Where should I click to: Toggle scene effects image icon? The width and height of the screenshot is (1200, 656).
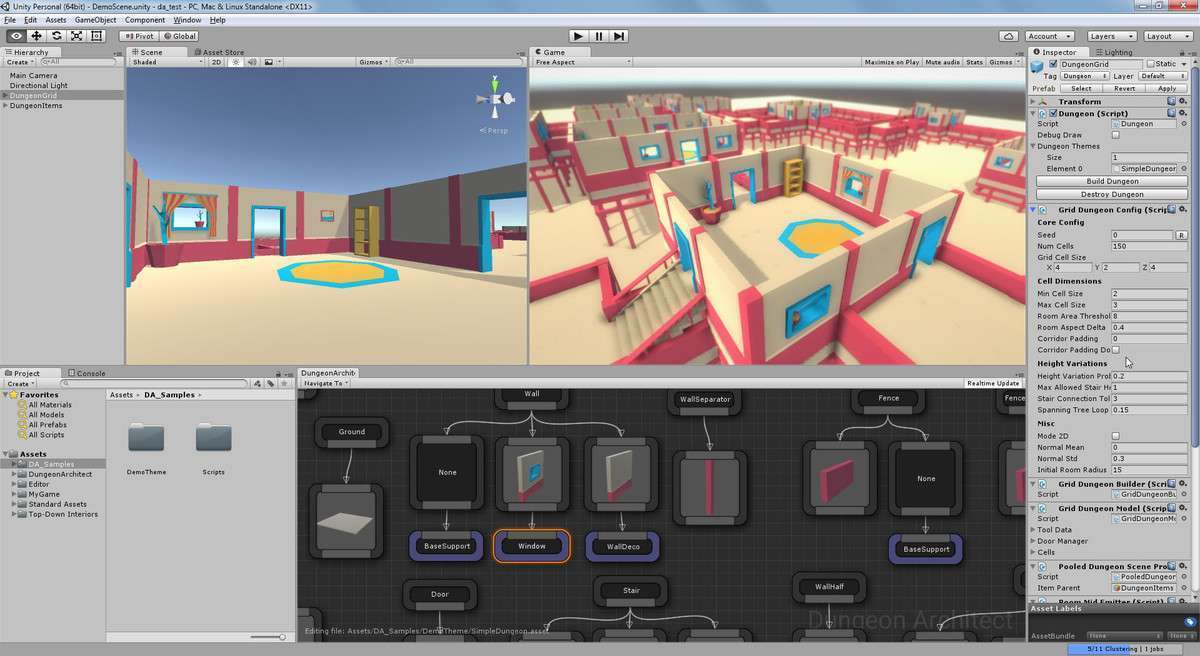[x=269, y=62]
